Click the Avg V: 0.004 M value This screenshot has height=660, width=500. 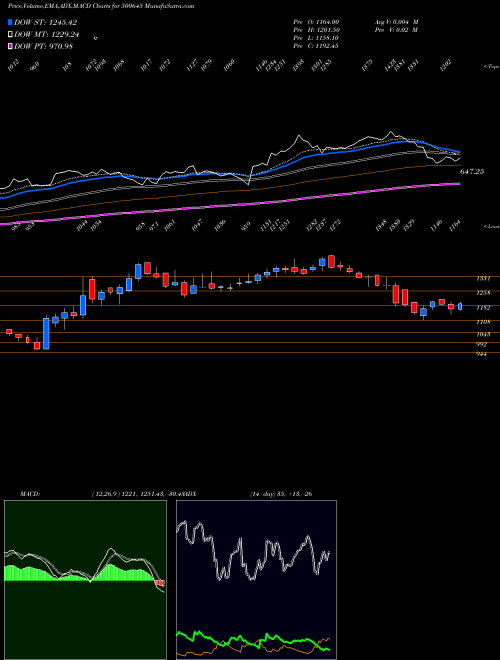pyautogui.click(x=396, y=21)
